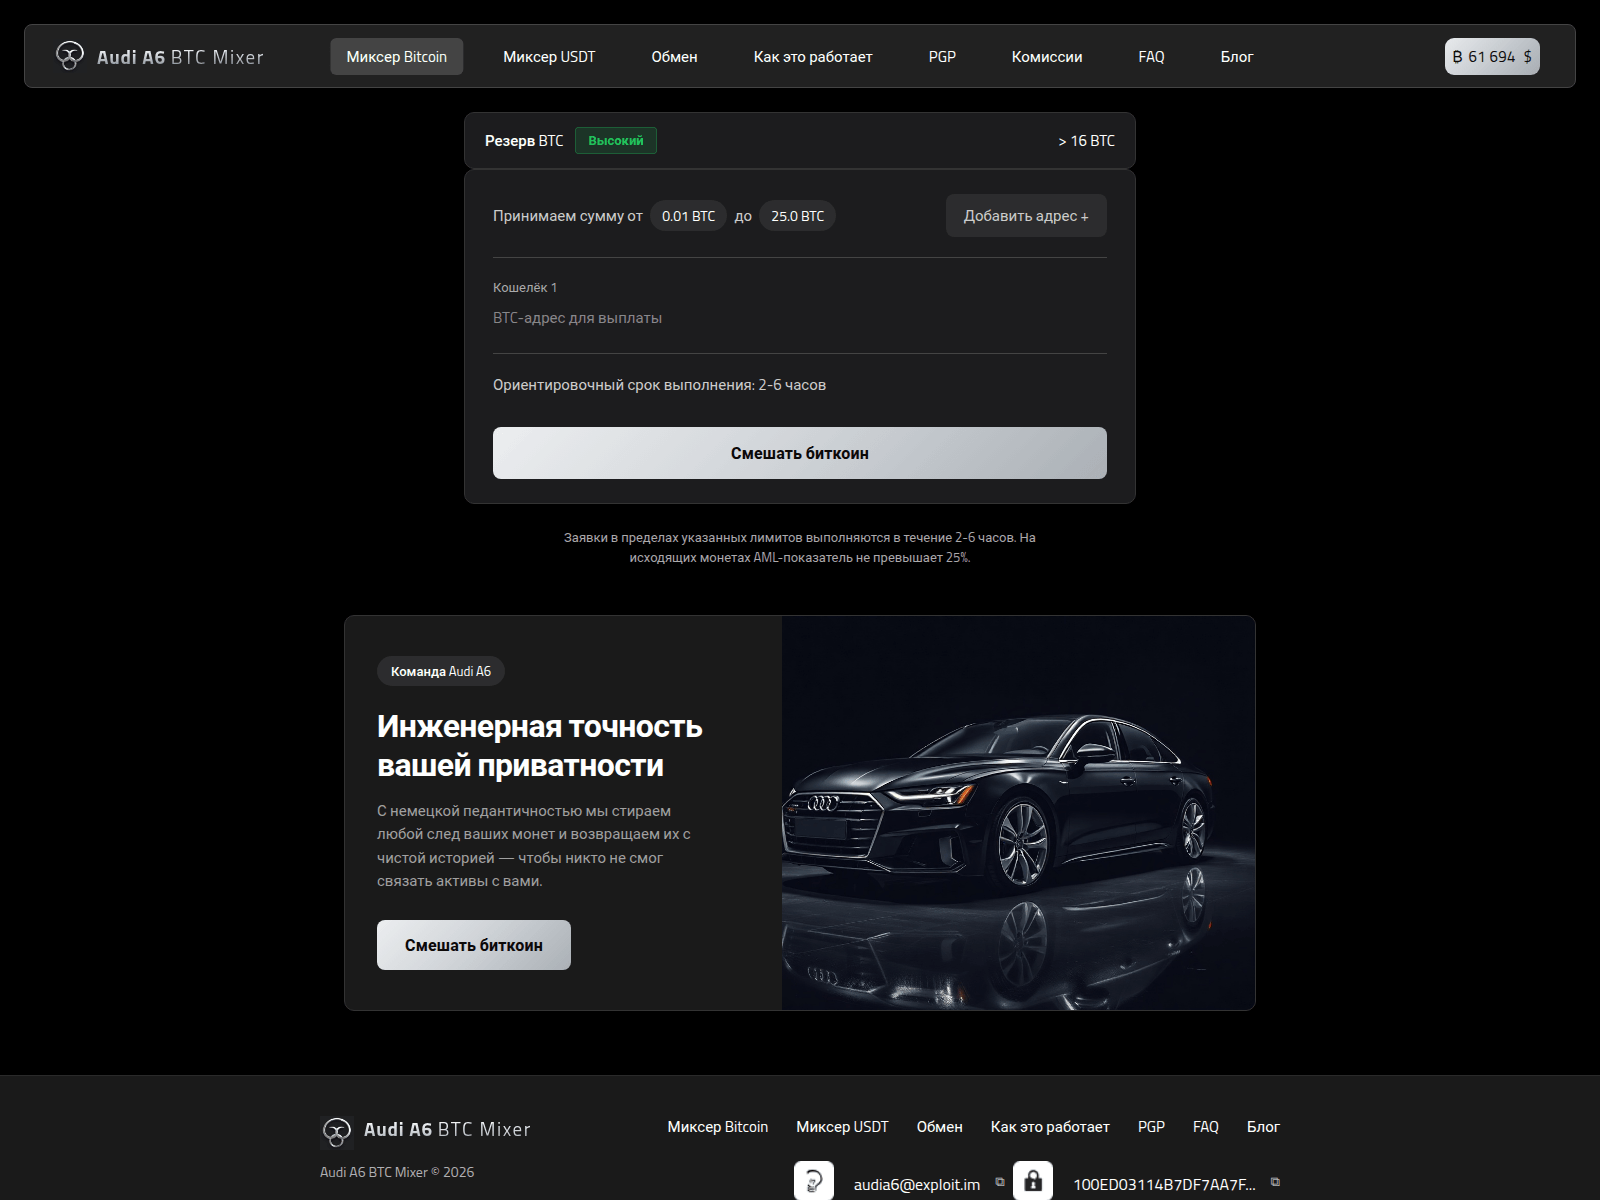
Task: Open the Миксер Bitcoin tab in header
Action: click(x=397, y=57)
